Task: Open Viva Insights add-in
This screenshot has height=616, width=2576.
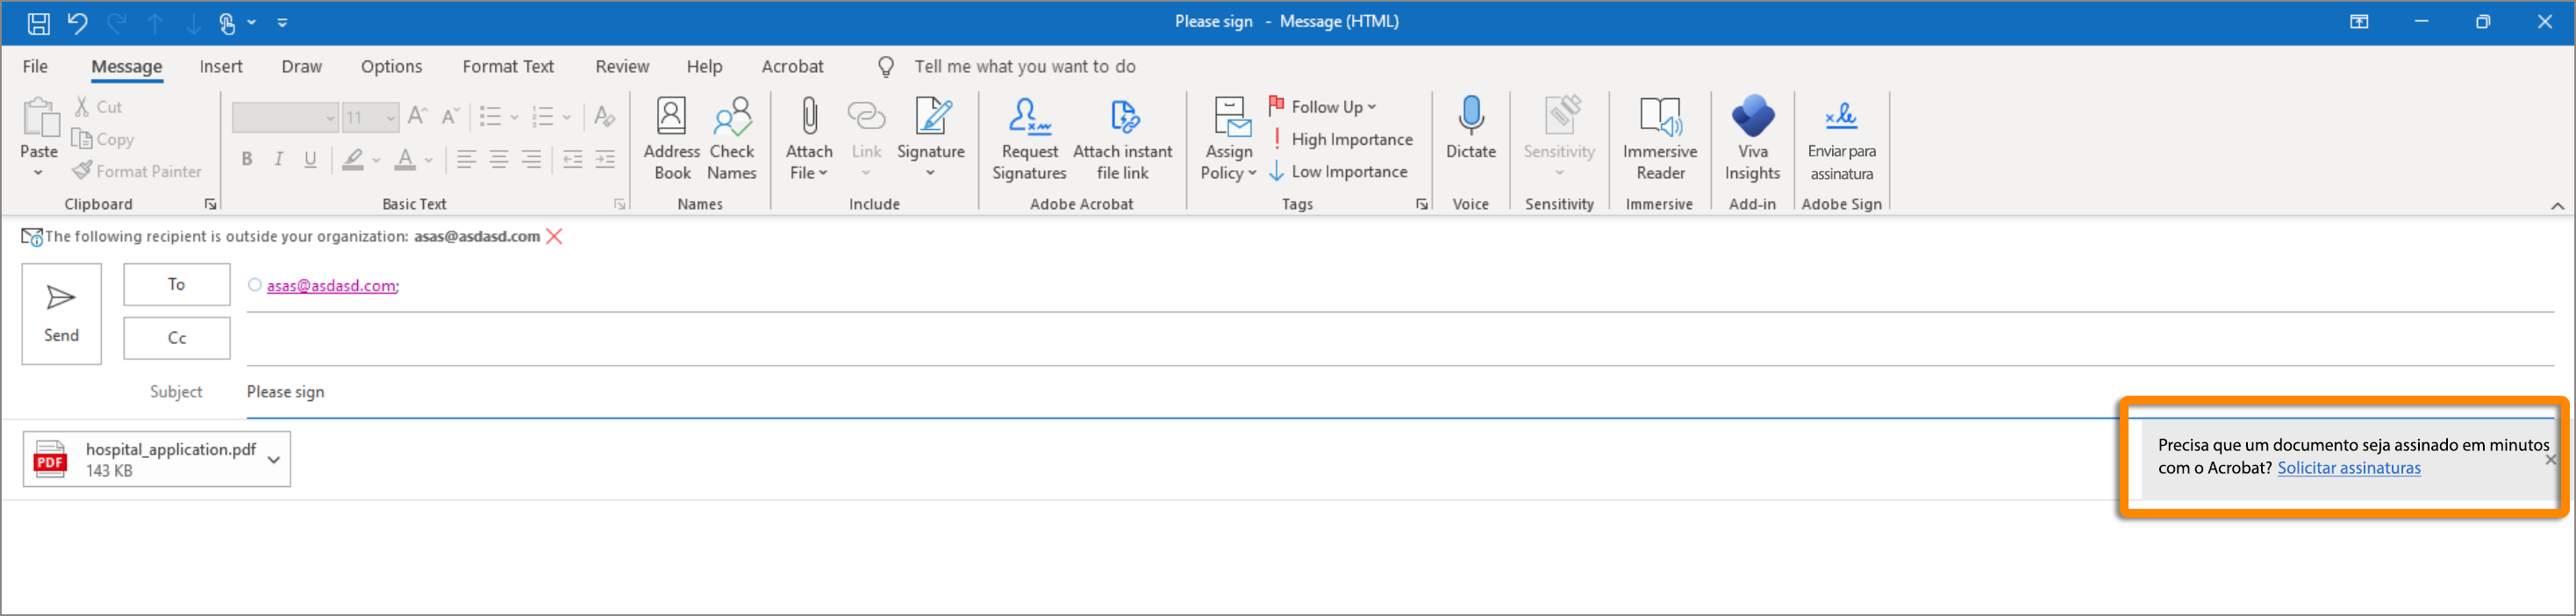Action: (1752, 138)
